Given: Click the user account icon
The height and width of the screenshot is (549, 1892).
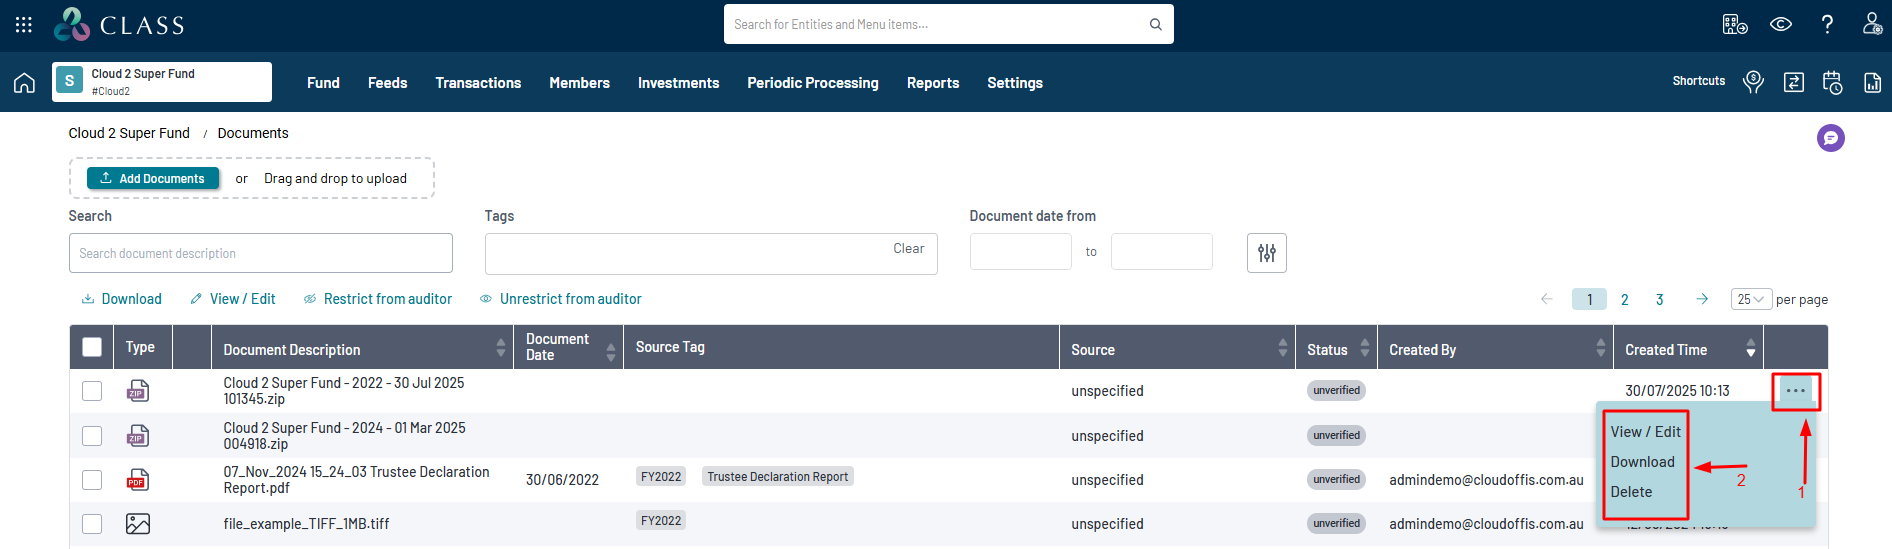Looking at the screenshot, I should coord(1872,24).
